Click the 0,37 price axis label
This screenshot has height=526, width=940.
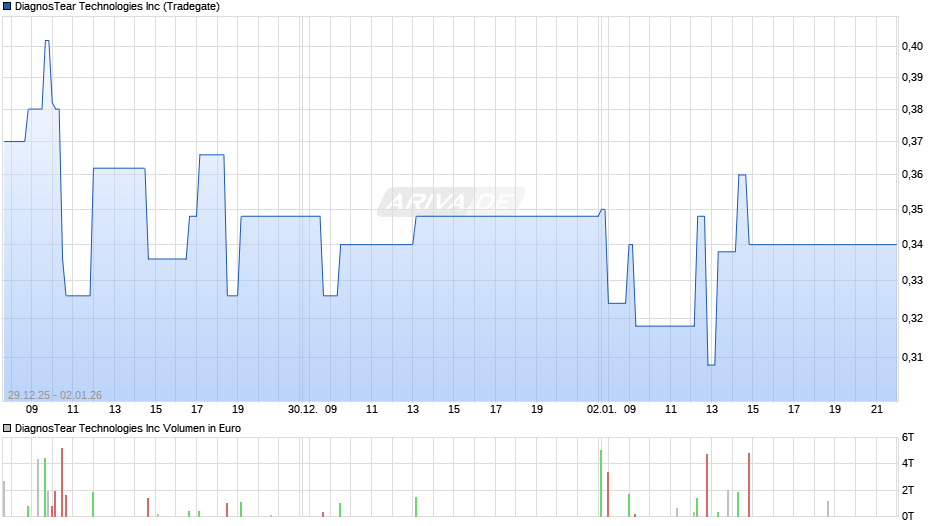tap(912, 142)
